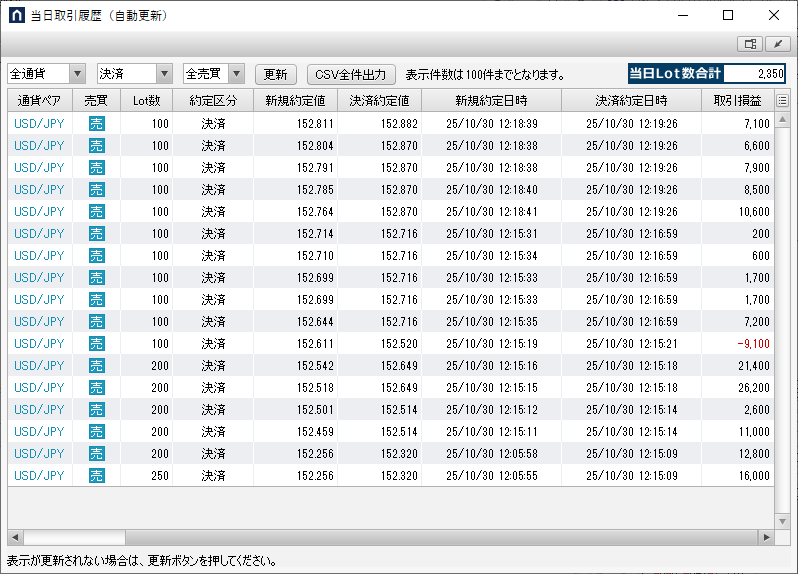This screenshot has width=798, height=574.
Task: Click the horizontal scrollbar right arrow
Action: 766,537
